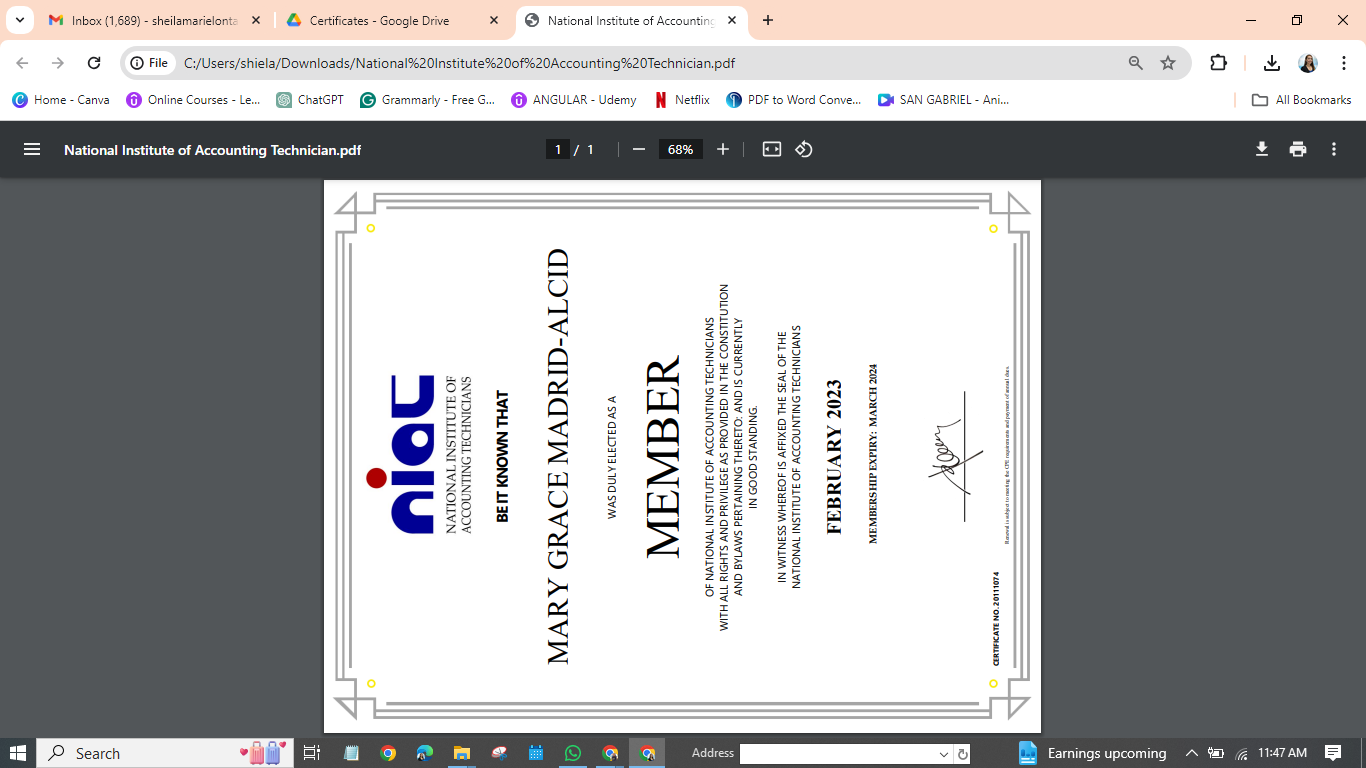Bookmark this page with star icon
Viewport: 1366px width, 768px height.
1168,63
